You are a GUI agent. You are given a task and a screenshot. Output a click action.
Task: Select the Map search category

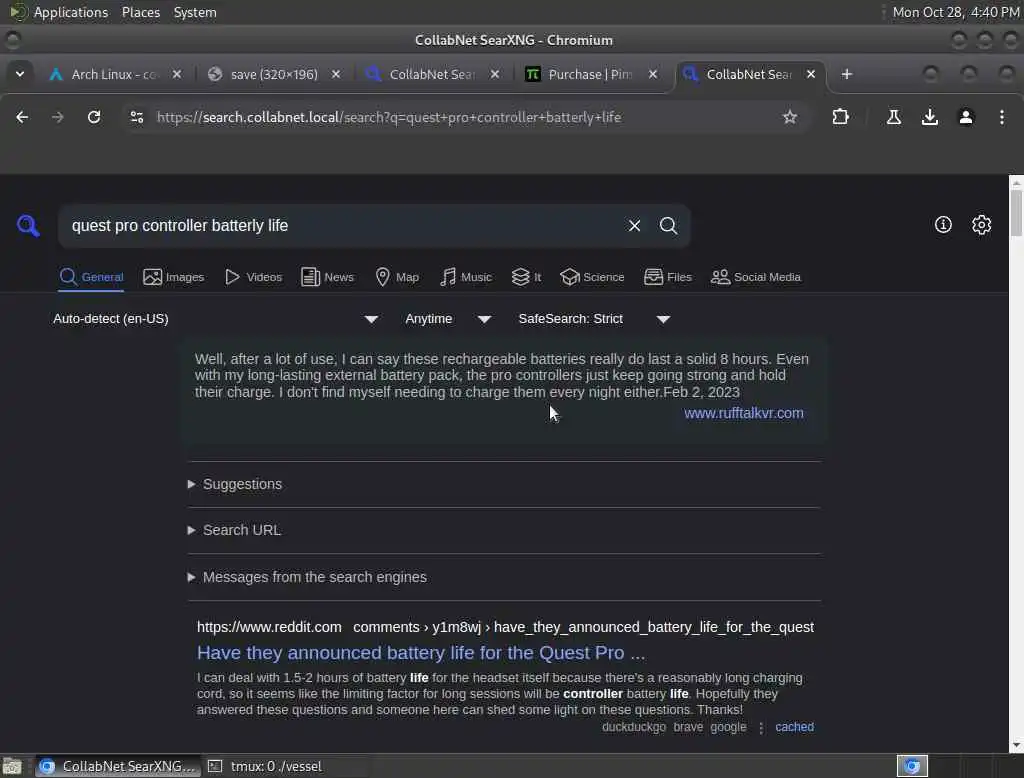pos(397,277)
